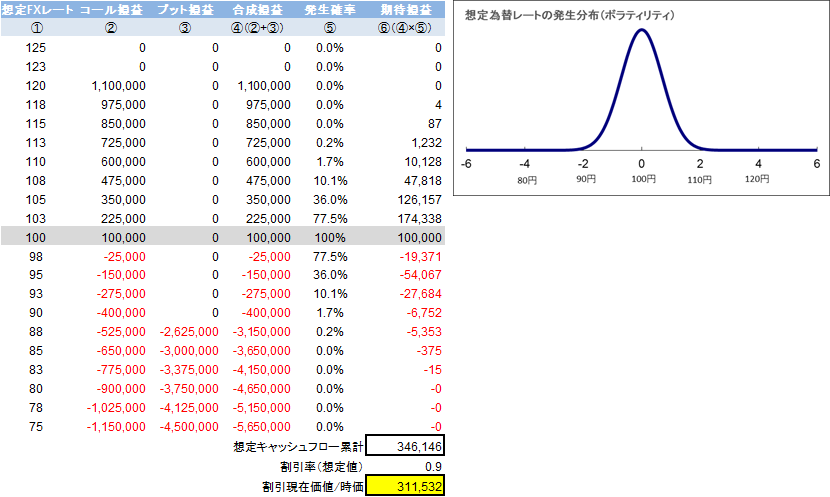This screenshot has width=830, height=497.
Task: Click the peak of the bell curve
Action: pyautogui.click(x=641, y=30)
